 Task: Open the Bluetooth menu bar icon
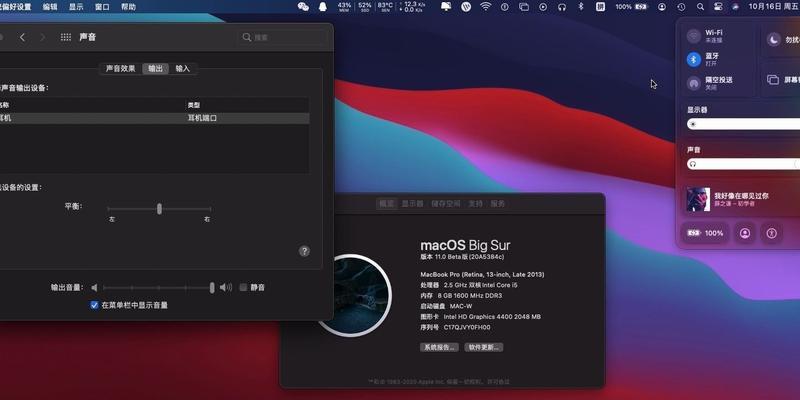pyautogui.click(x=581, y=7)
